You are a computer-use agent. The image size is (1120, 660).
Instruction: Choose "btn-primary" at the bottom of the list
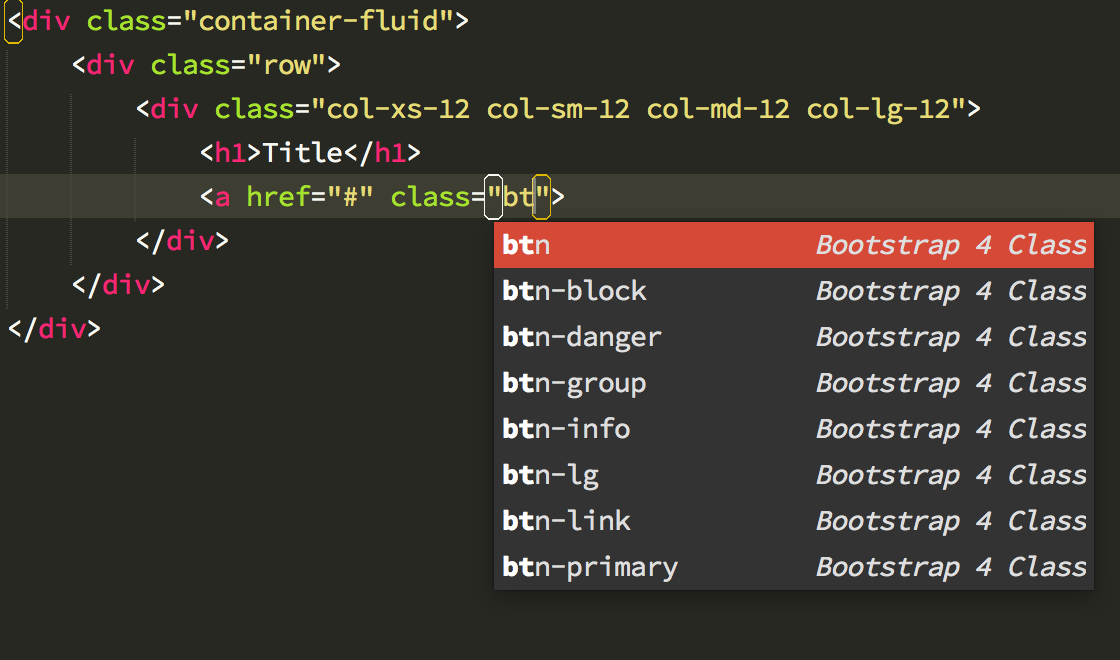[794, 566]
